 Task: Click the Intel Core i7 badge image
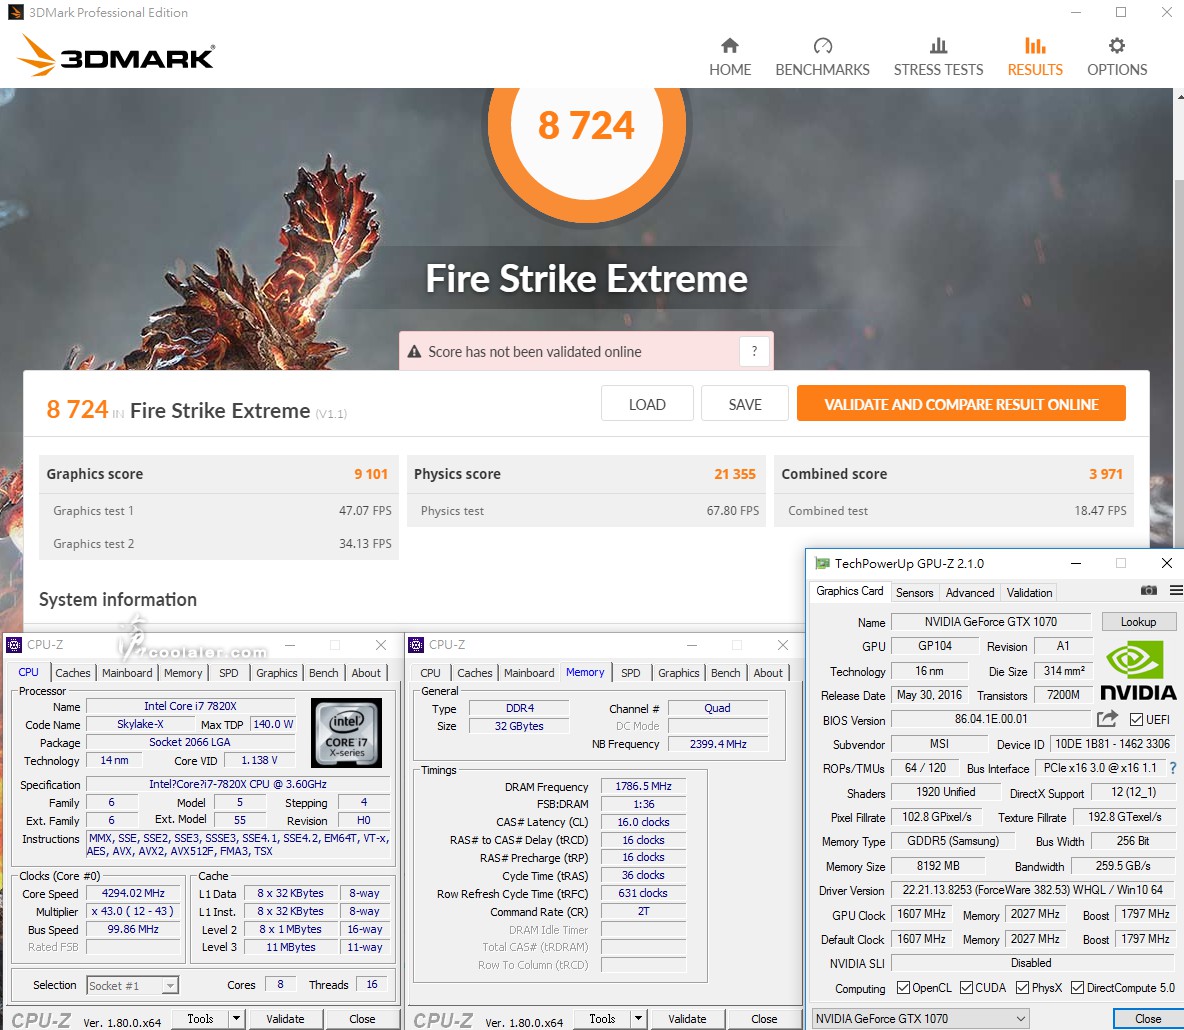click(347, 732)
